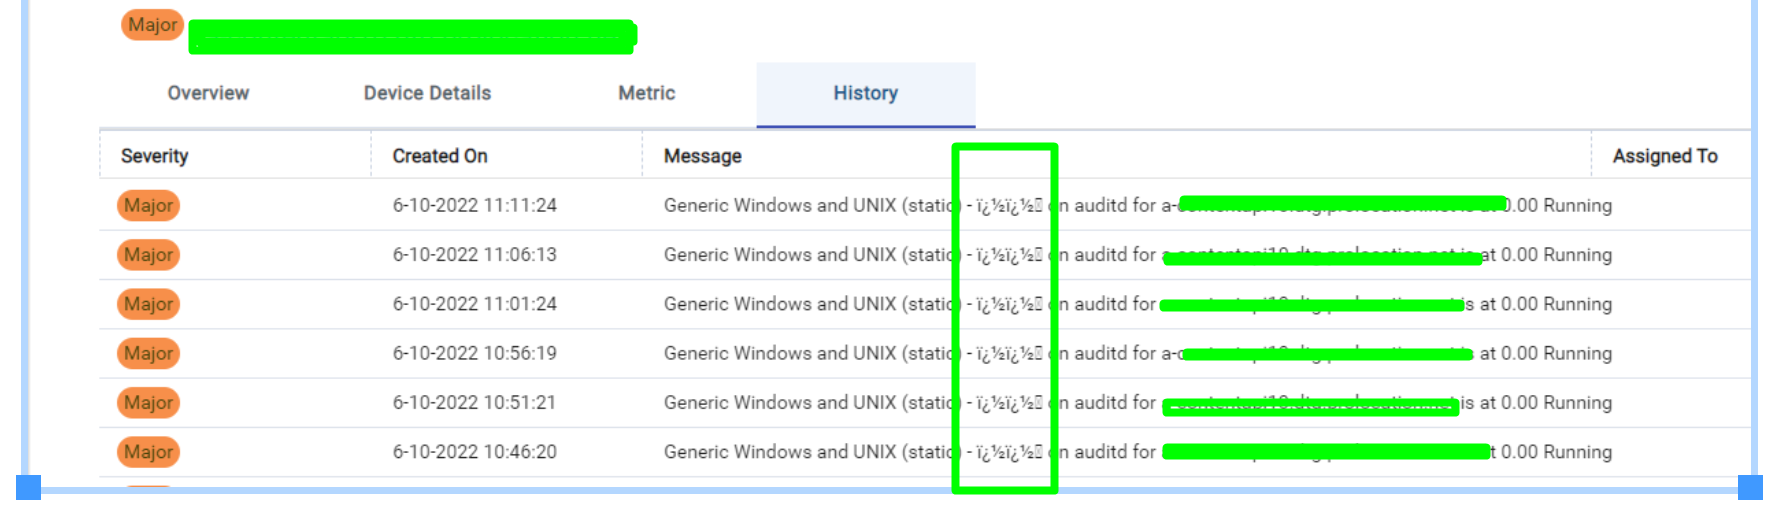
Task: Click the History tab
Action: (865, 93)
